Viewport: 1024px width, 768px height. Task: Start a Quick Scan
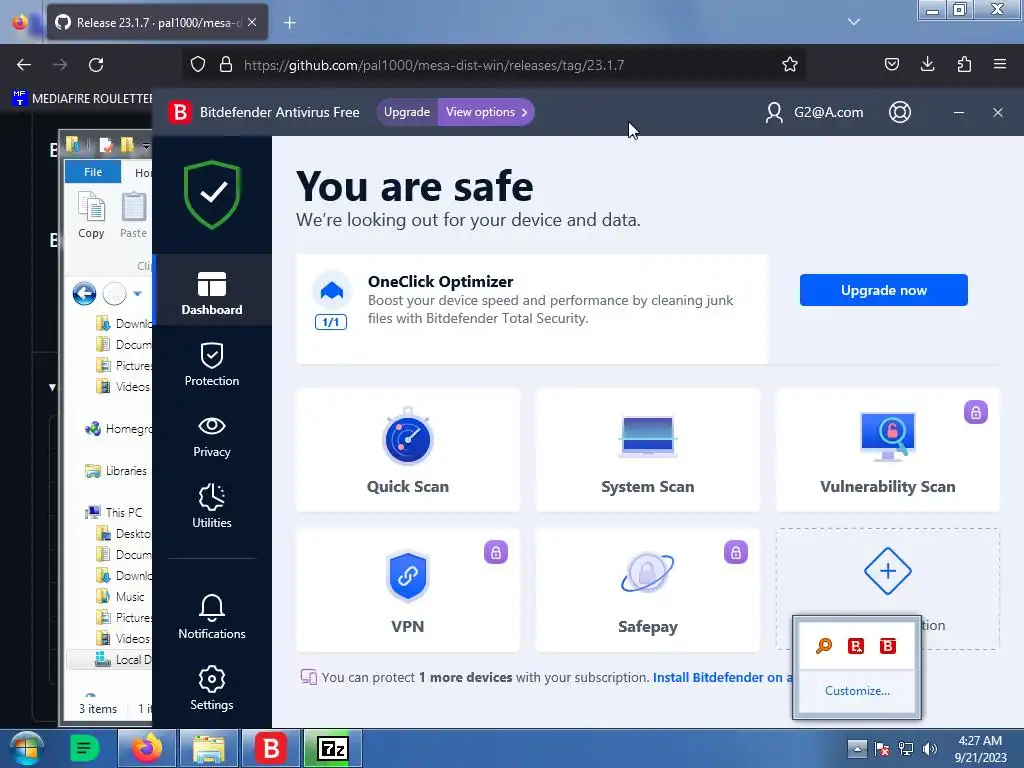click(408, 449)
